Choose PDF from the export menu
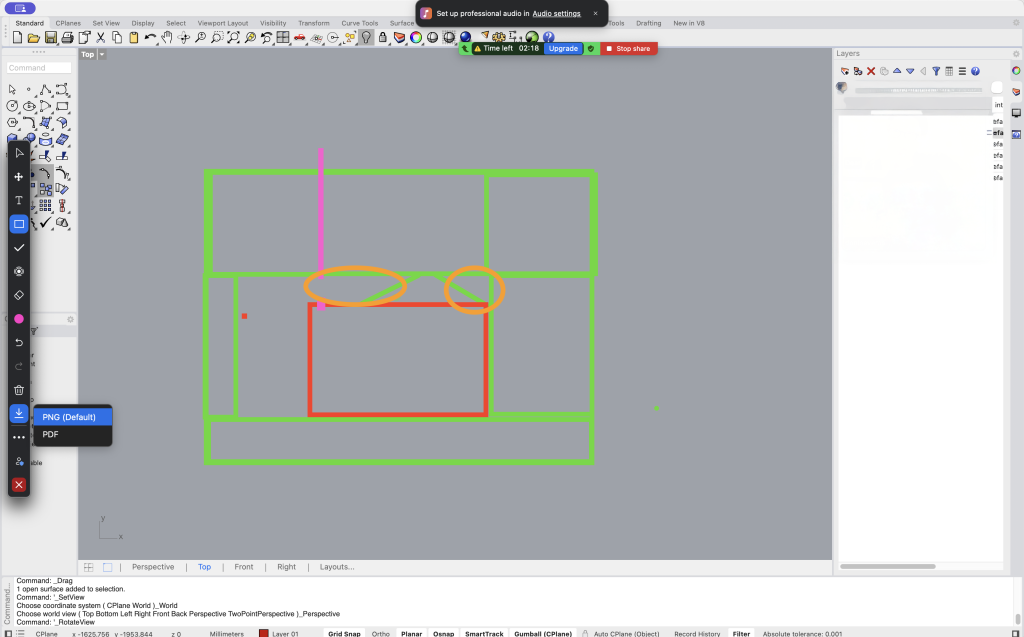This screenshot has height=637, width=1024. click(x=51, y=434)
